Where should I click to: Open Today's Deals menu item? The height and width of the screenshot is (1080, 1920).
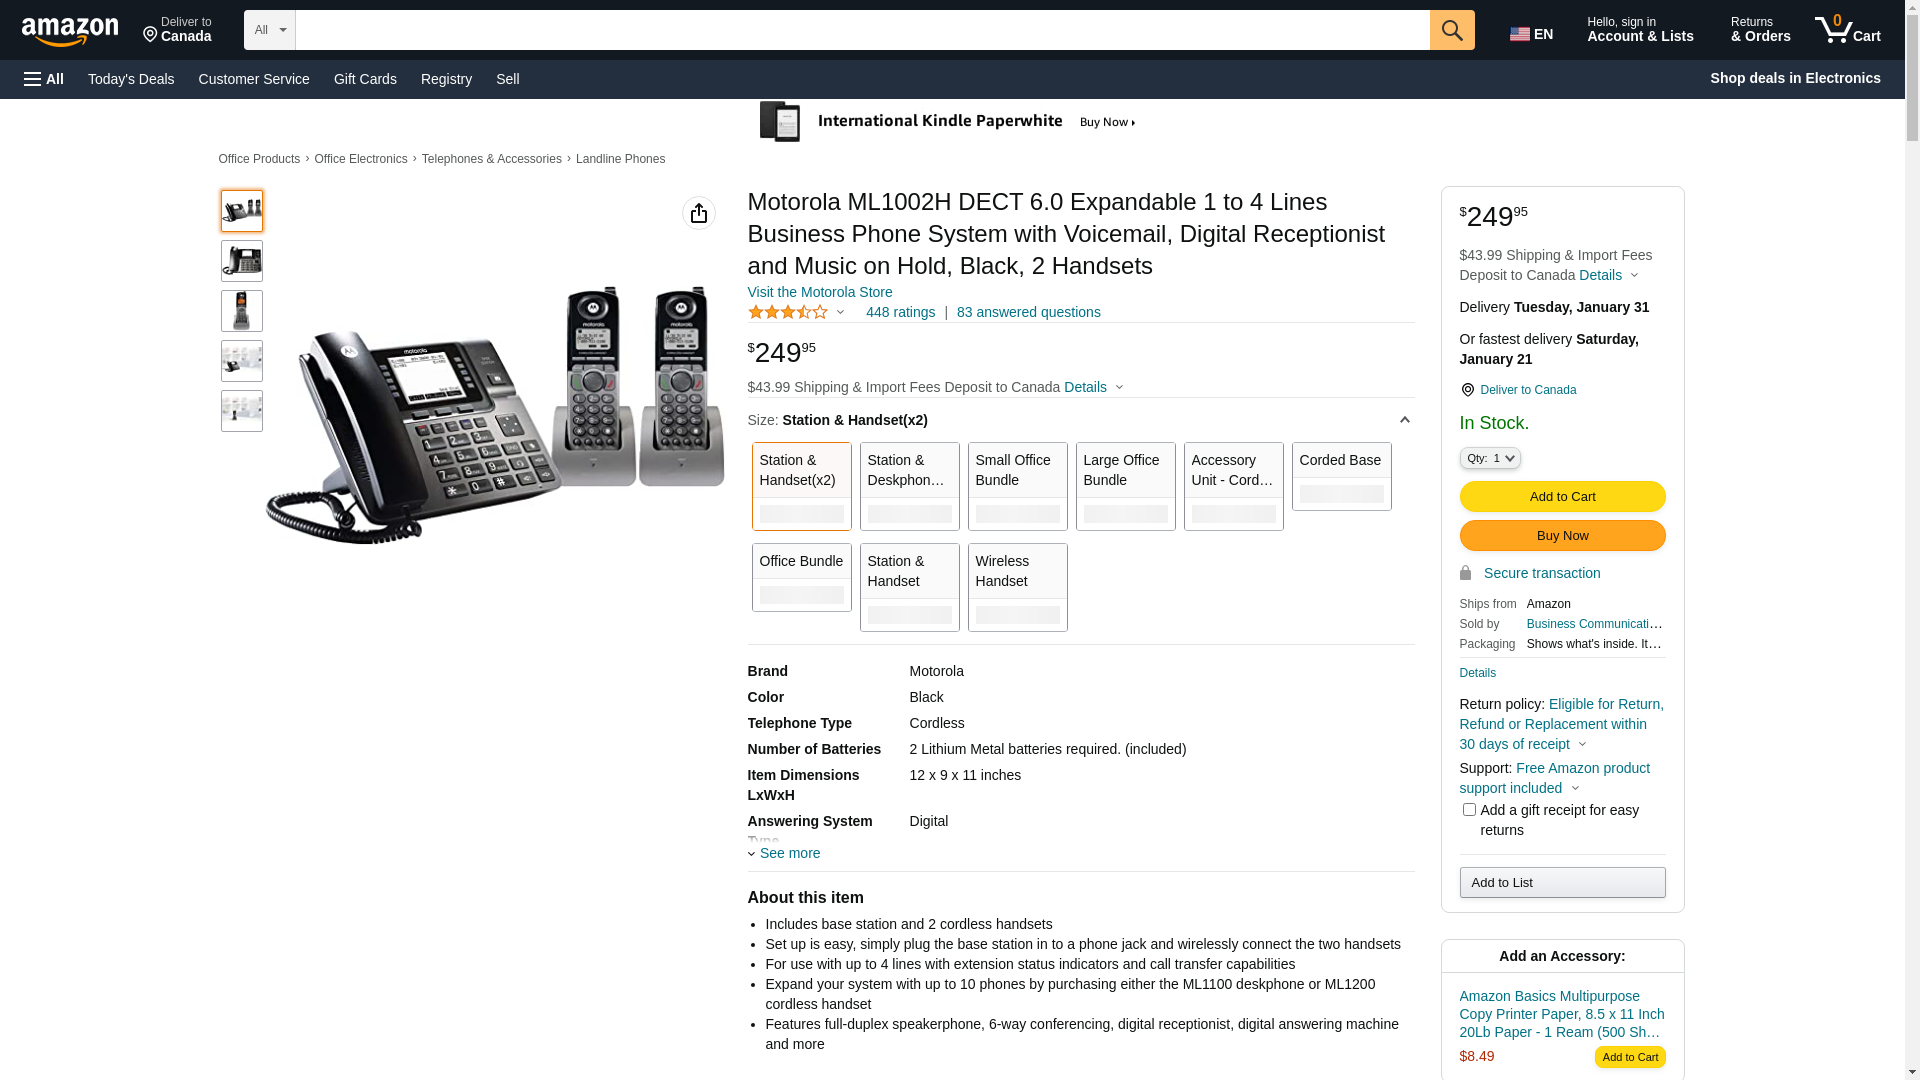pyautogui.click(x=131, y=79)
